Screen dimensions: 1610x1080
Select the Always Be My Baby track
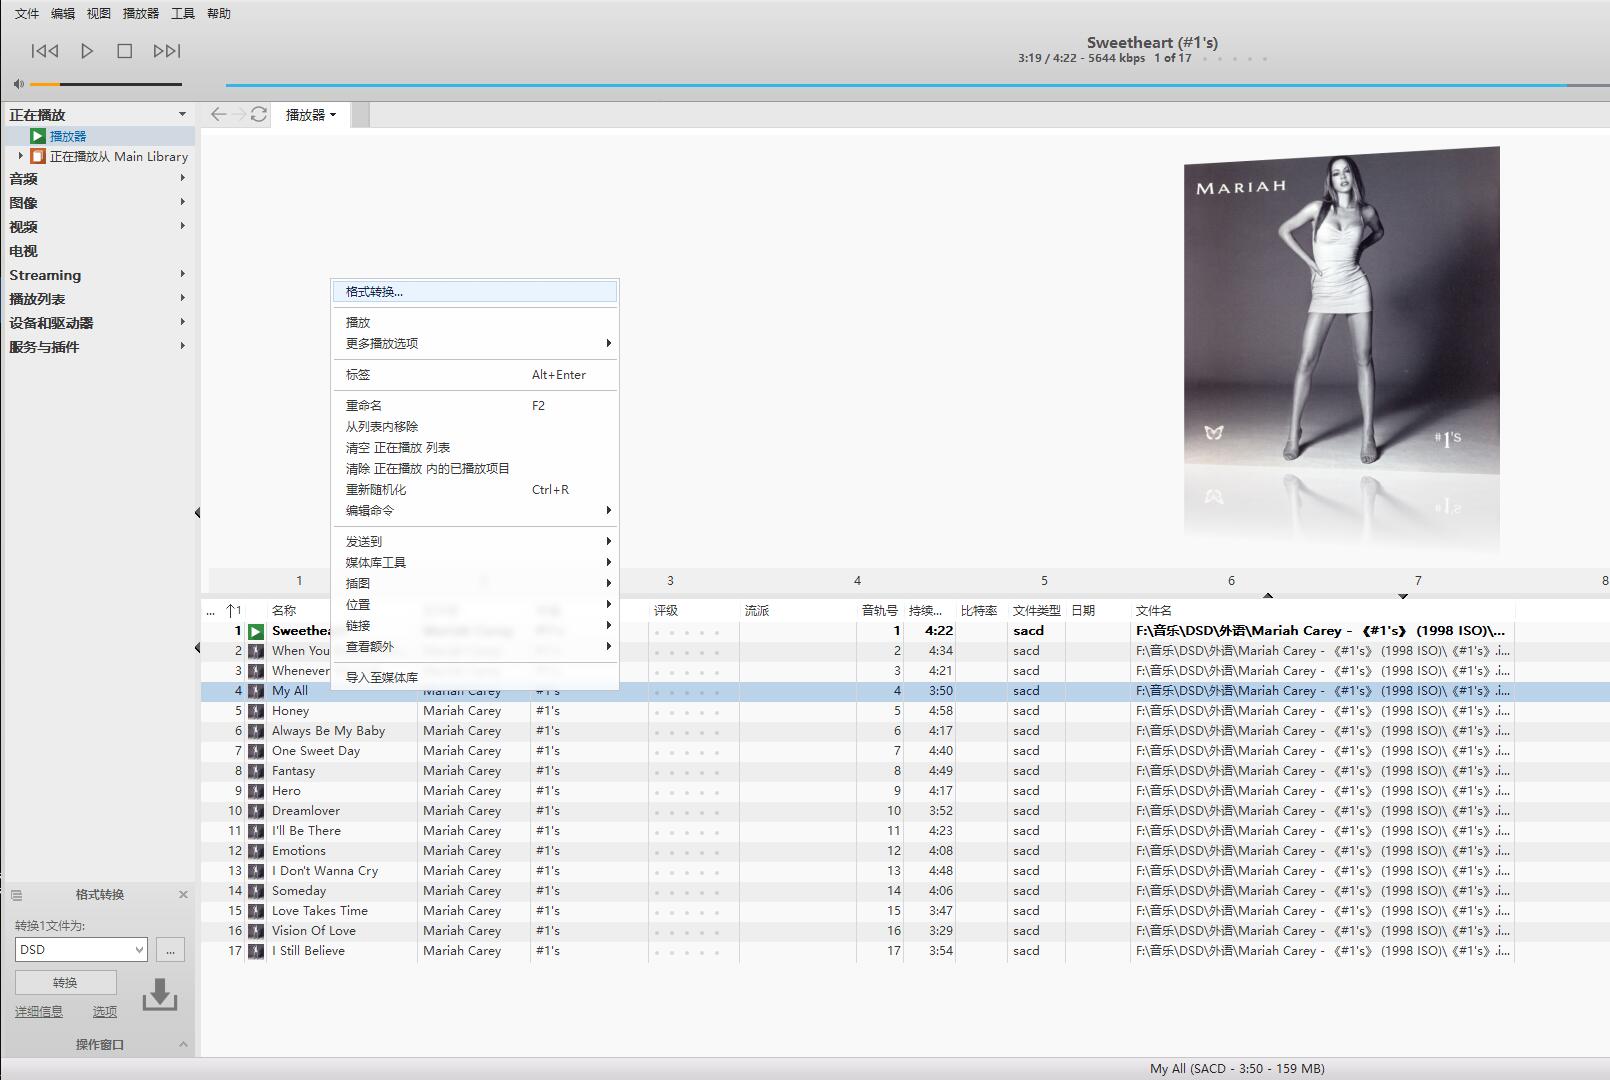click(905, 731)
